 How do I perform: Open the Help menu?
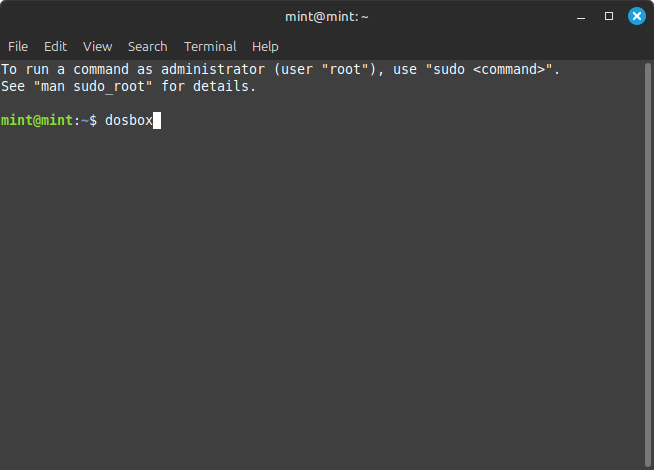pyautogui.click(x=265, y=46)
